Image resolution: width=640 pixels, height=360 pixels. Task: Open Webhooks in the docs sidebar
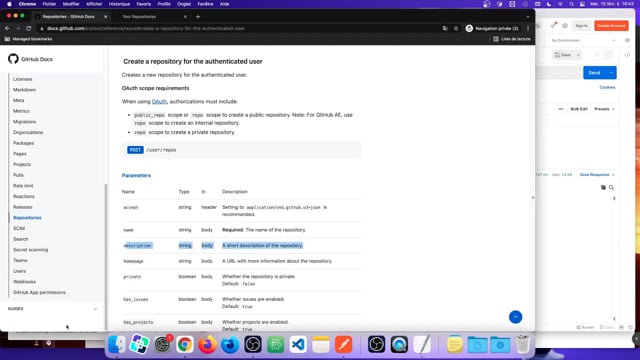point(24,282)
